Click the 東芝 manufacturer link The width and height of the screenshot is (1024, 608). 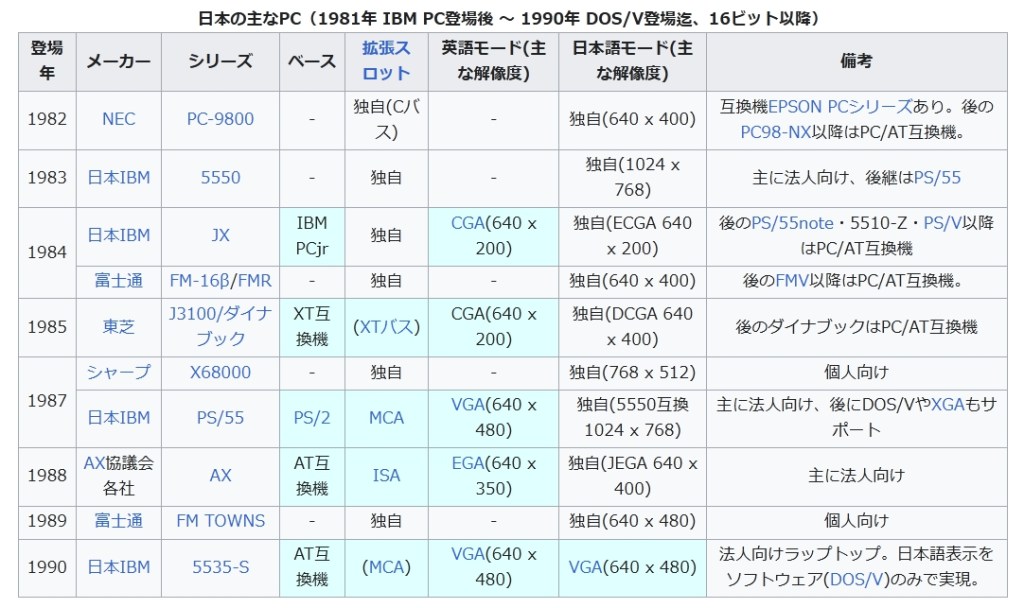[x=118, y=327]
